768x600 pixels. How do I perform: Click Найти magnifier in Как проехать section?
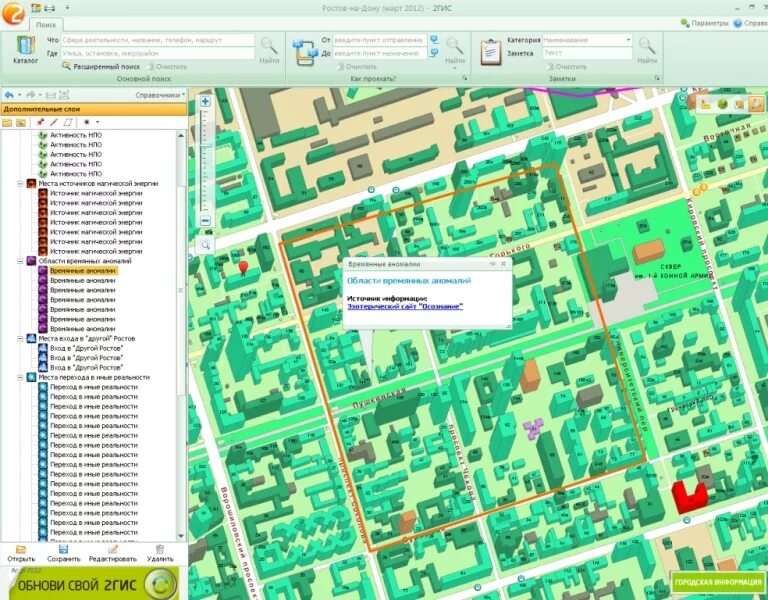(455, 51)
